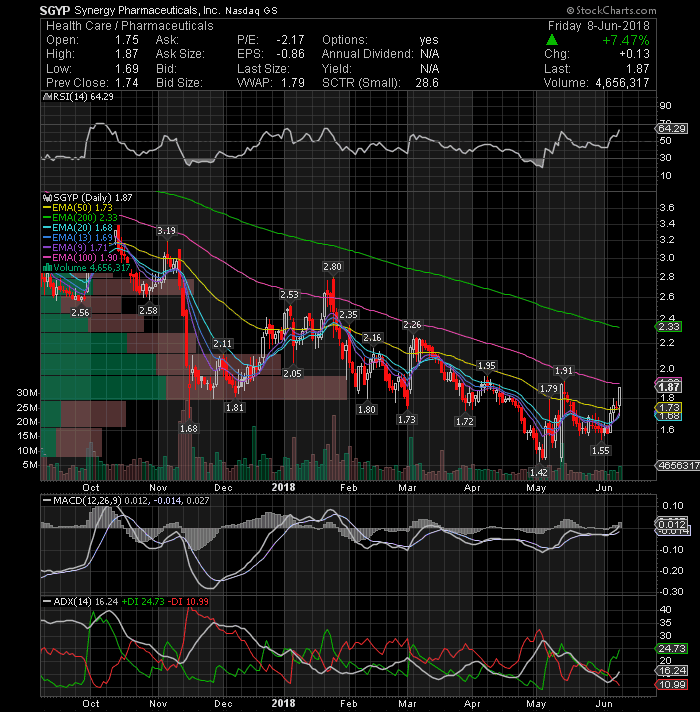
Task: Click the 2.58 price low label
Action: click(x=148, y=311)
